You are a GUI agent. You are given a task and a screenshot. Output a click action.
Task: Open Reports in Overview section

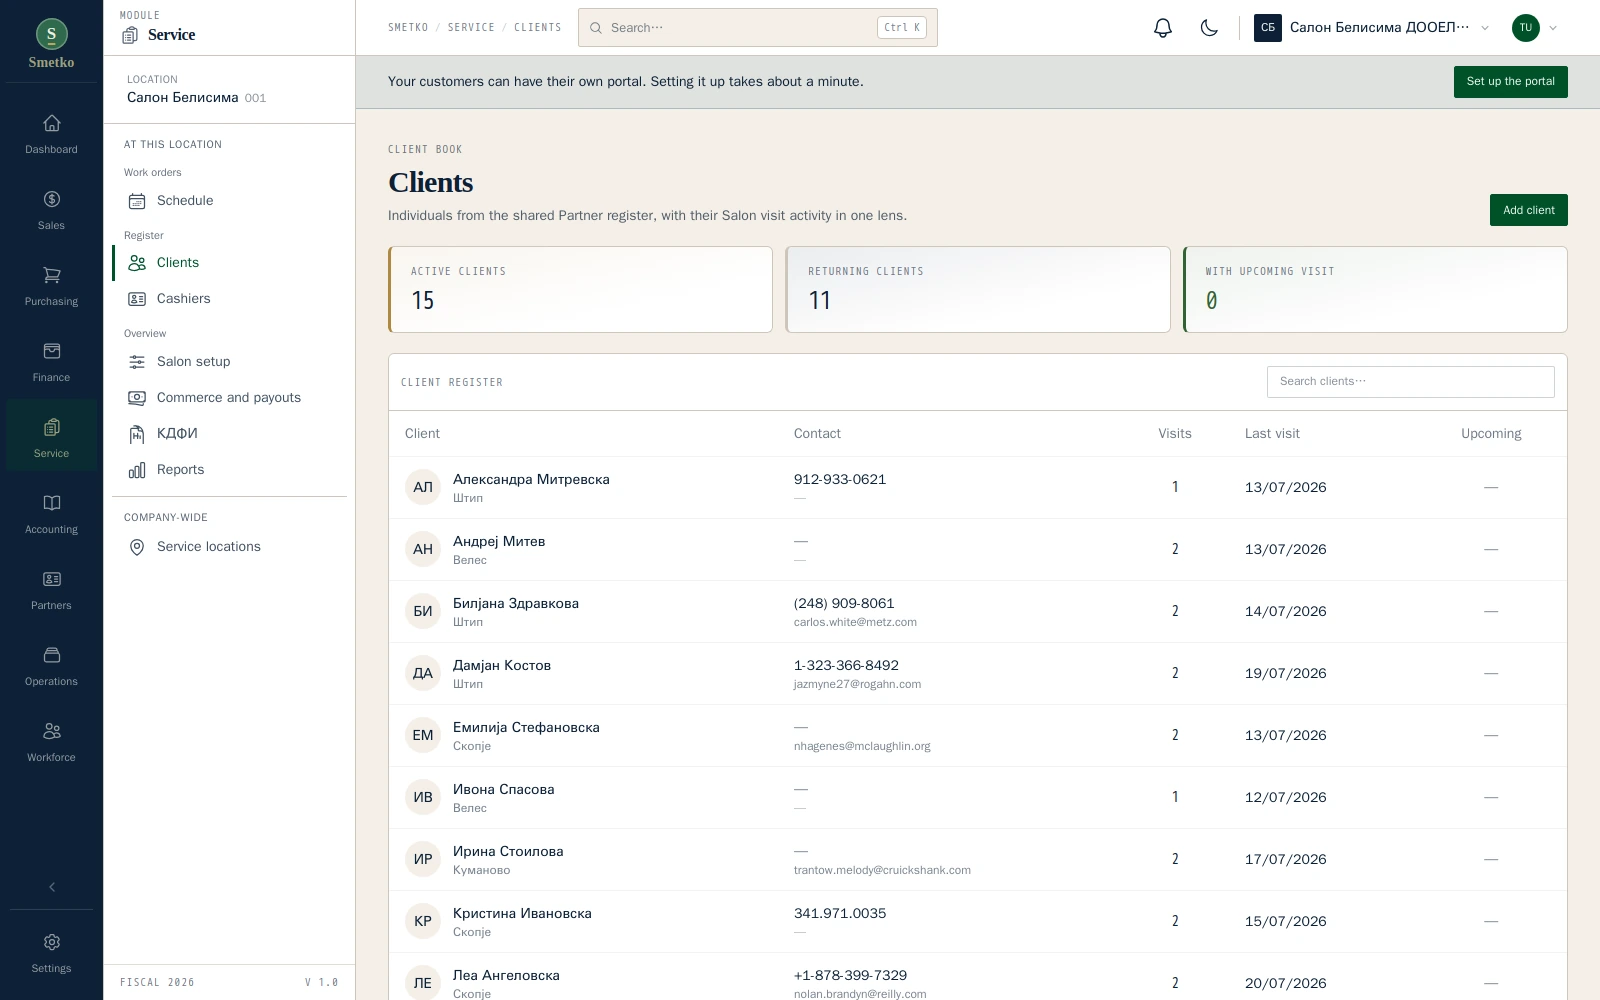tap(229, 469)
